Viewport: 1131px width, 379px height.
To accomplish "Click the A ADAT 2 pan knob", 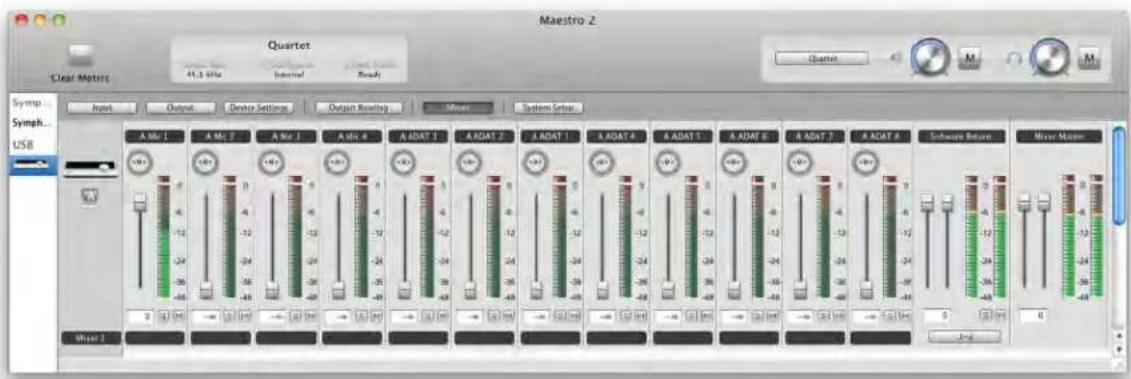I will pyautogui.click(x=469, y=162).
